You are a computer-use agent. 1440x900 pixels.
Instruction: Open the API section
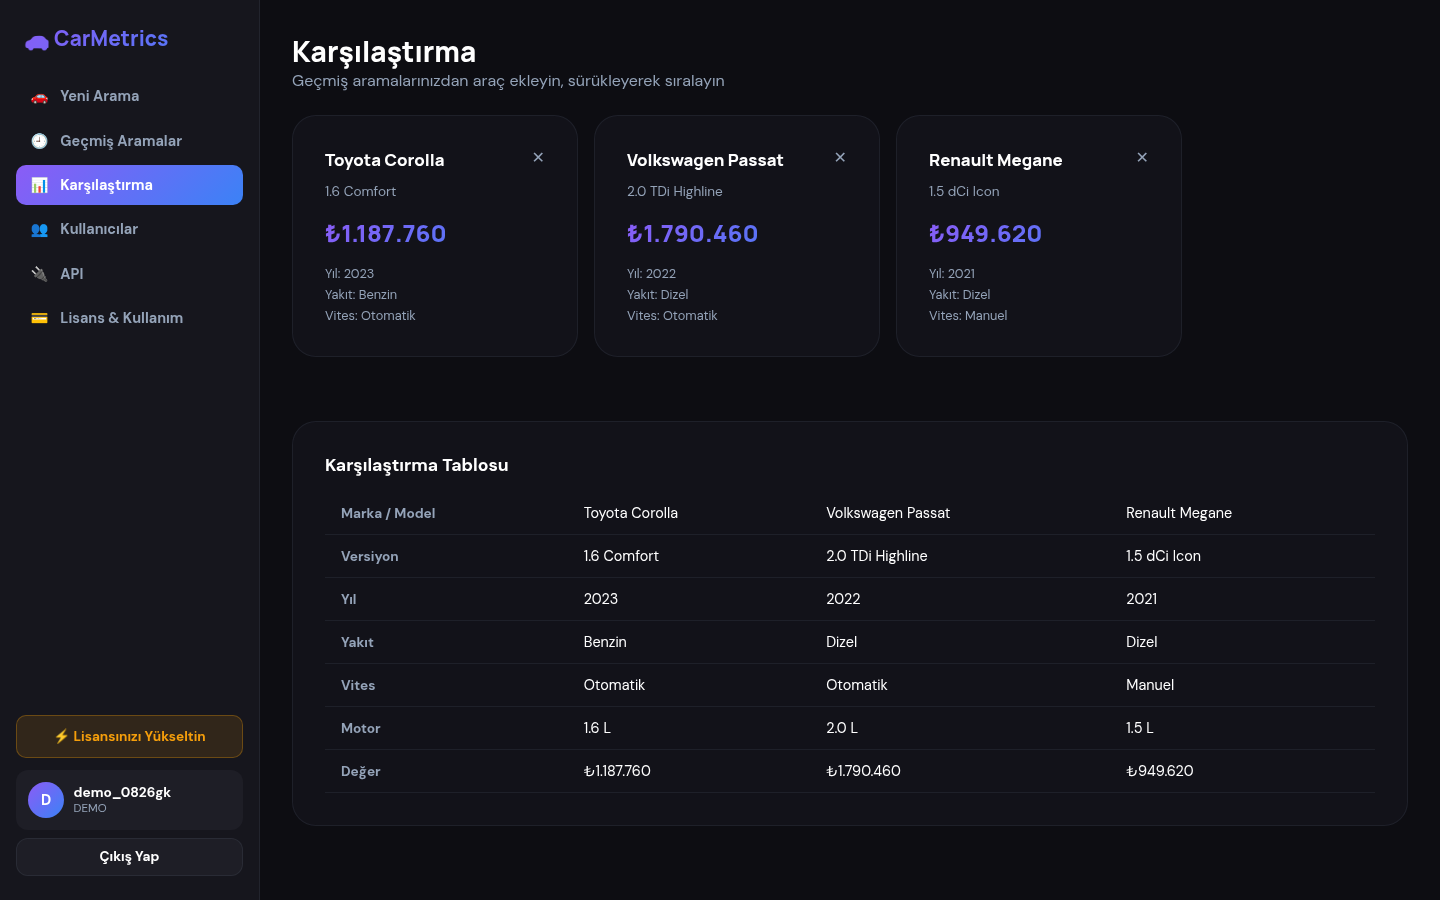point(129,274)
